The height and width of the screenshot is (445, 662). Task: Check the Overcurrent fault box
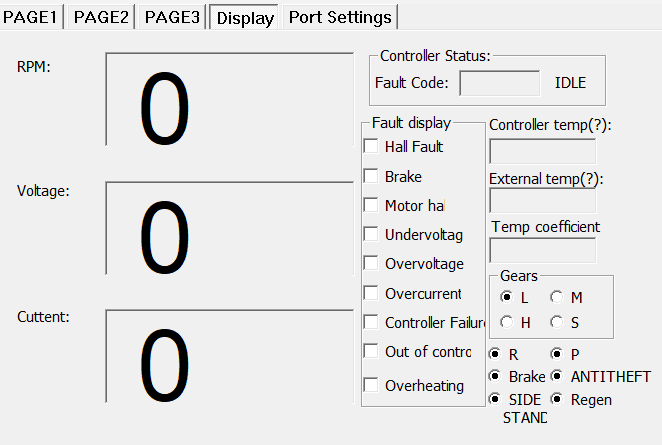[371, 293]
